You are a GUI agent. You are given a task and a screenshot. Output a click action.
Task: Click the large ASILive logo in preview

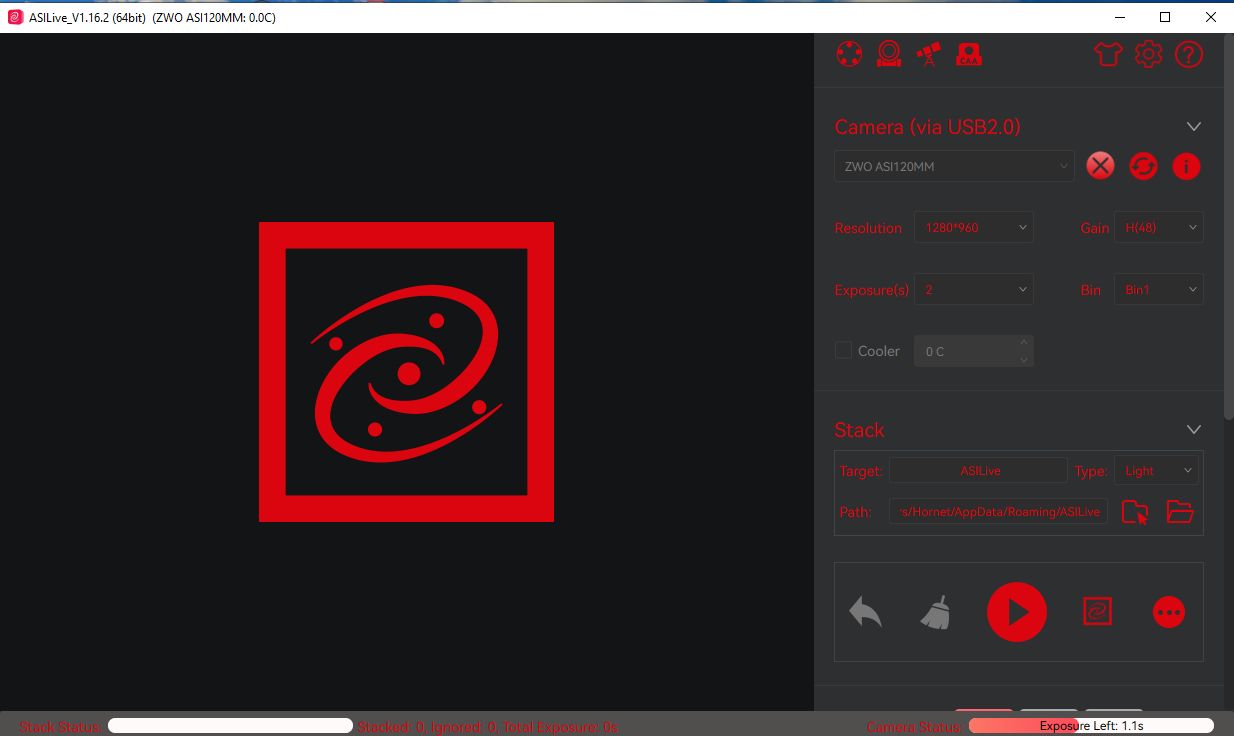(406, 372)
